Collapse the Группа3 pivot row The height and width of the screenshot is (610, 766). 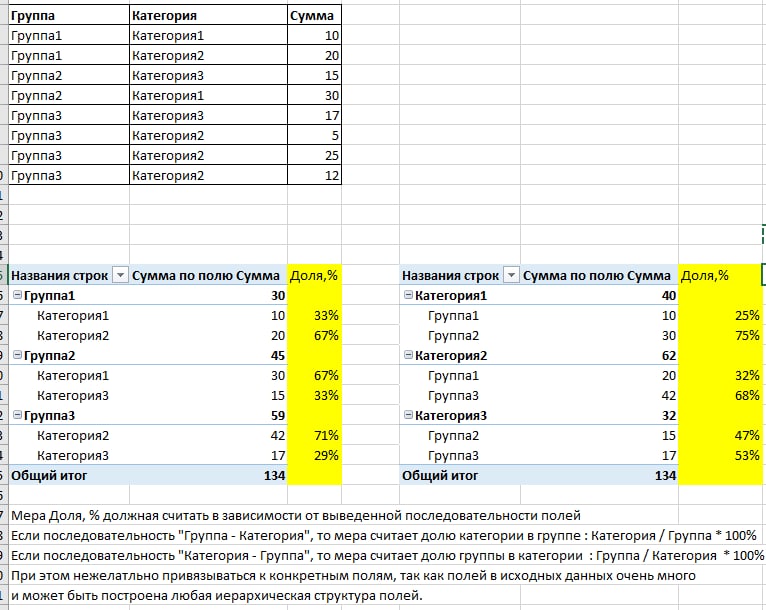coord(17,415)
